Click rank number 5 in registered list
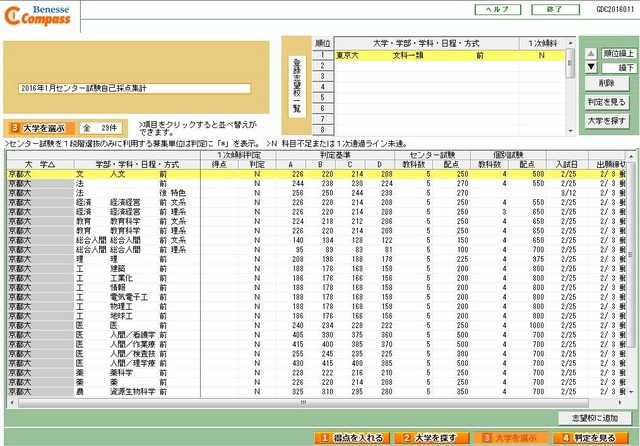 pyautogui.click(x=323, y=98)
